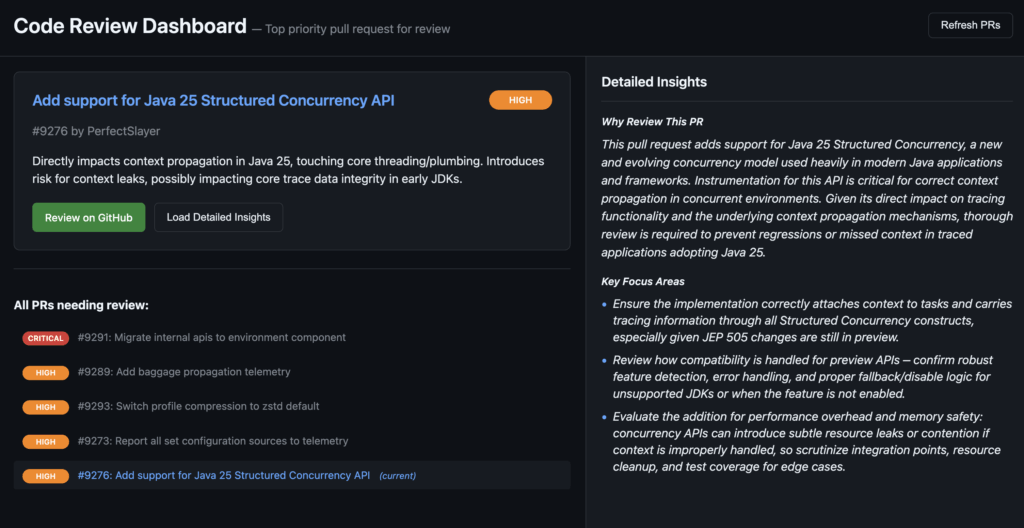
Task: Click the Detailed Insights panel heading
Action: [654, 82]
